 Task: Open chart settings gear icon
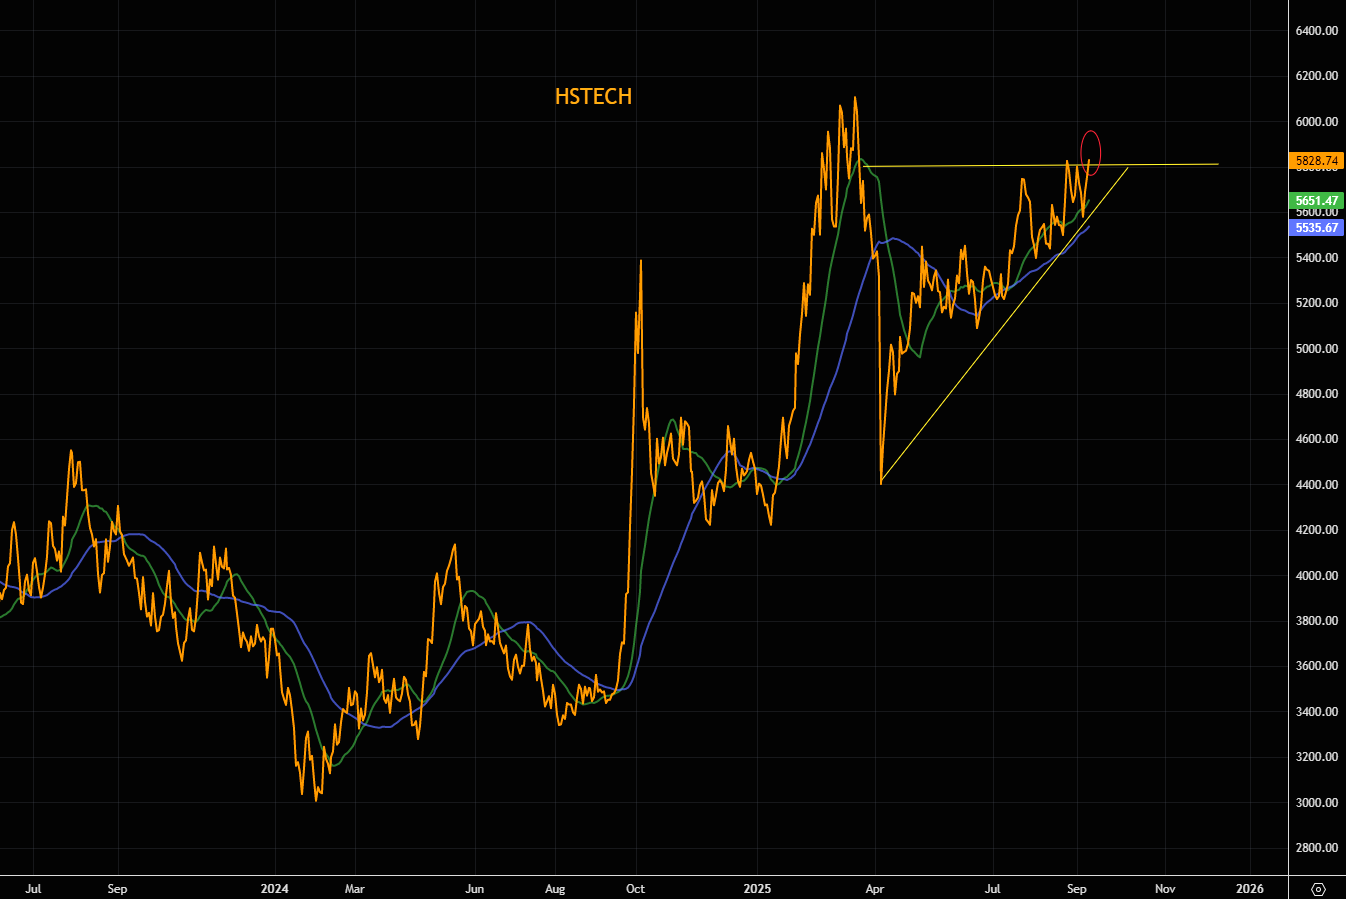(x=1317, y=889)
